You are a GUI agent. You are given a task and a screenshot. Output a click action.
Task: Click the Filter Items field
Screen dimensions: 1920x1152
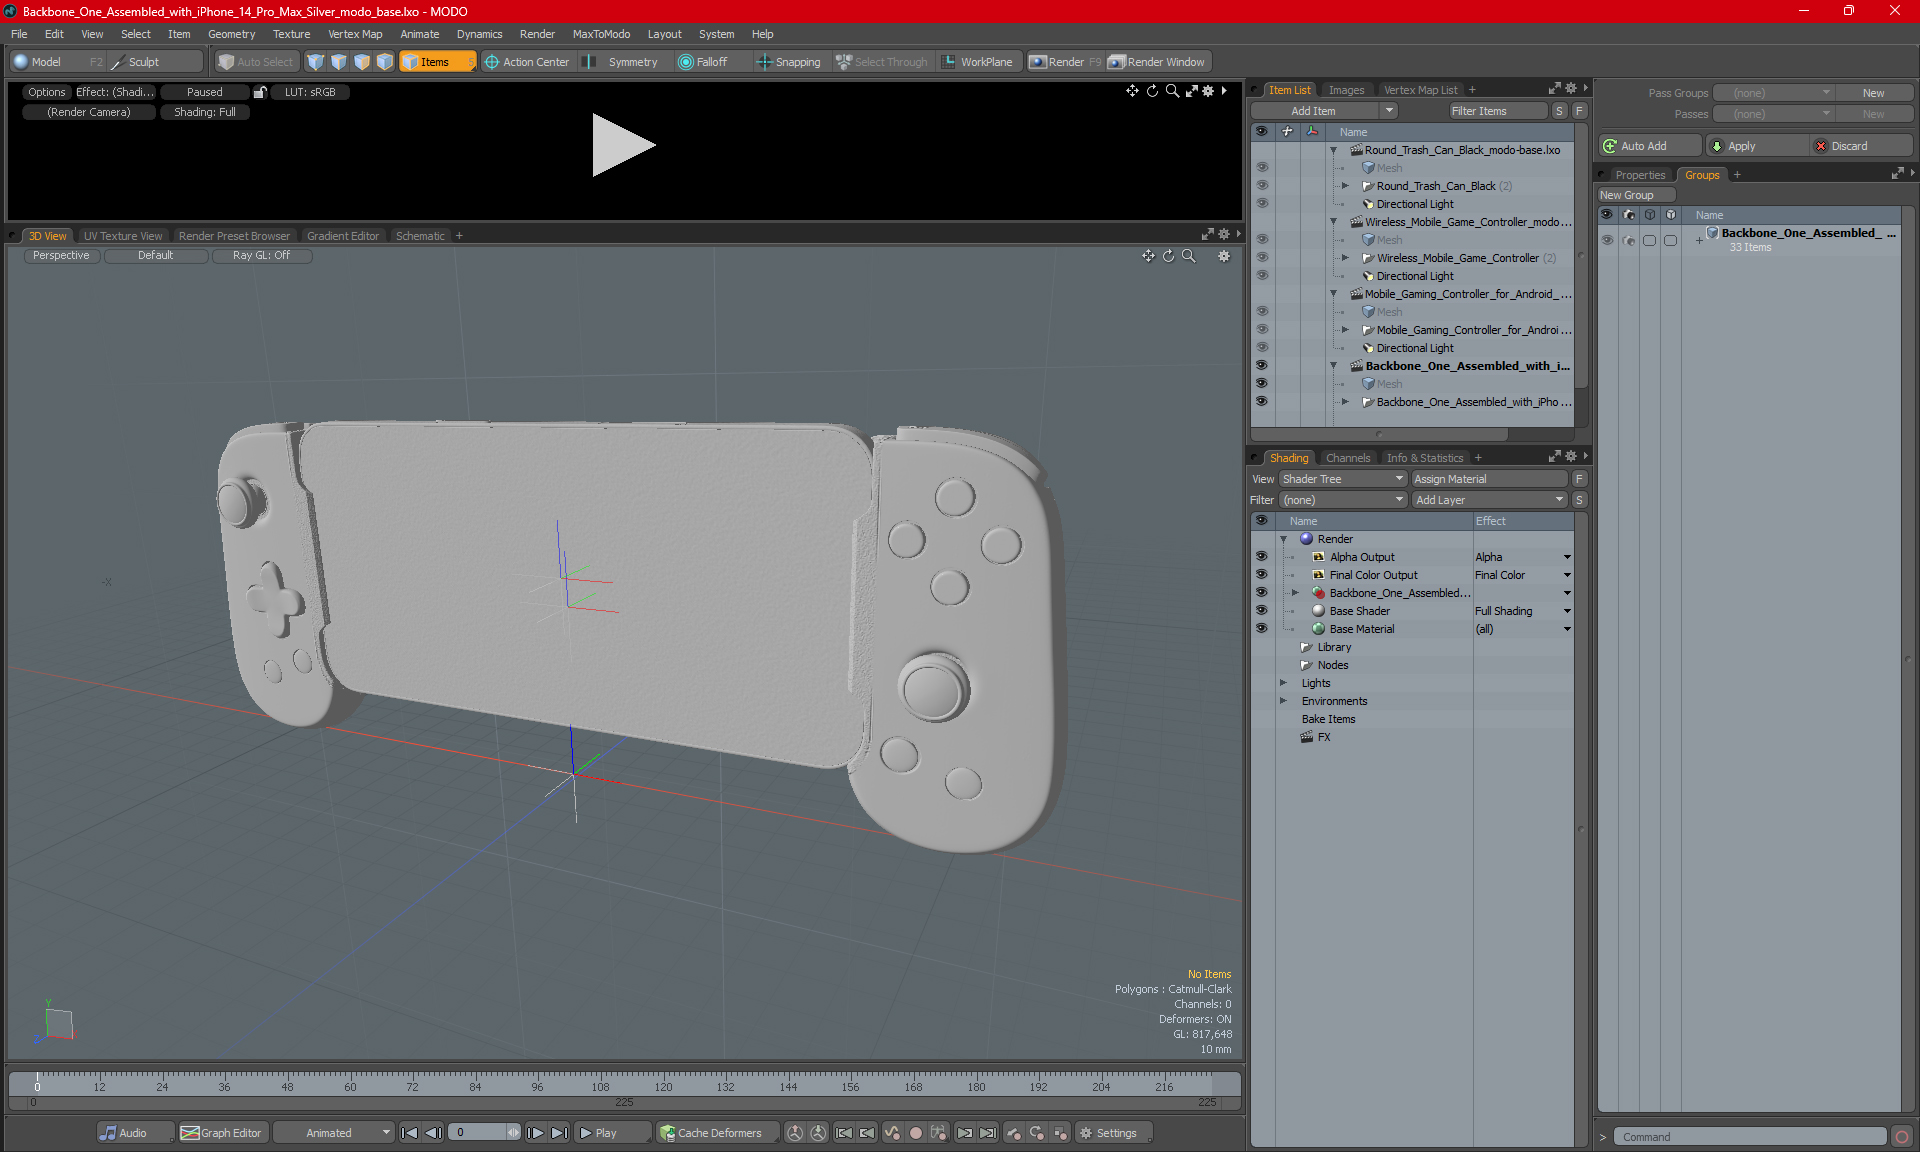1498,111
